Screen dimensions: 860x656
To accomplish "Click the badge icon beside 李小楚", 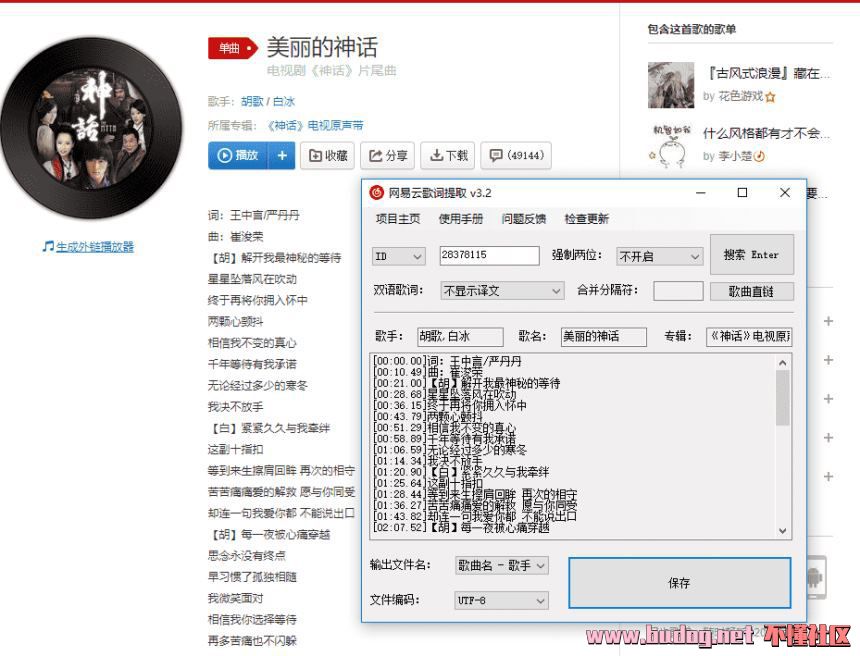I will 760,157.
